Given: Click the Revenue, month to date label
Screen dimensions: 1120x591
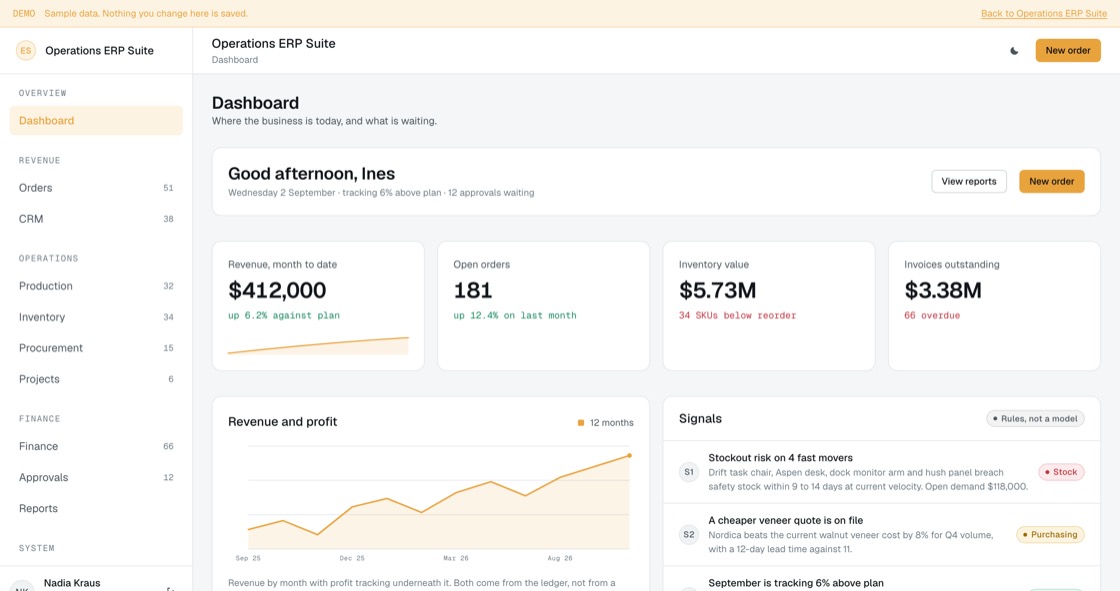Looking at the screenshot, I should 282,264.
